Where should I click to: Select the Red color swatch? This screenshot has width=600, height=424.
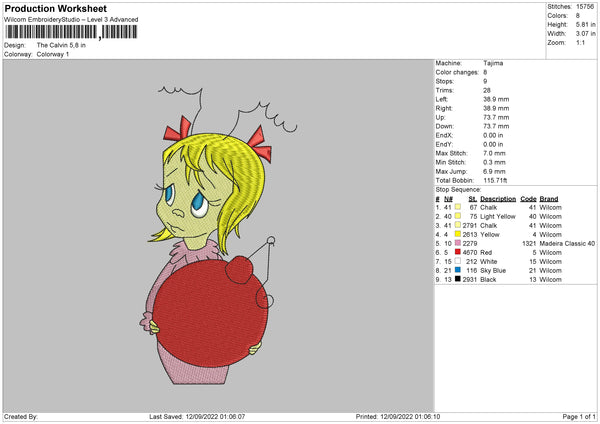click(458, 252)
